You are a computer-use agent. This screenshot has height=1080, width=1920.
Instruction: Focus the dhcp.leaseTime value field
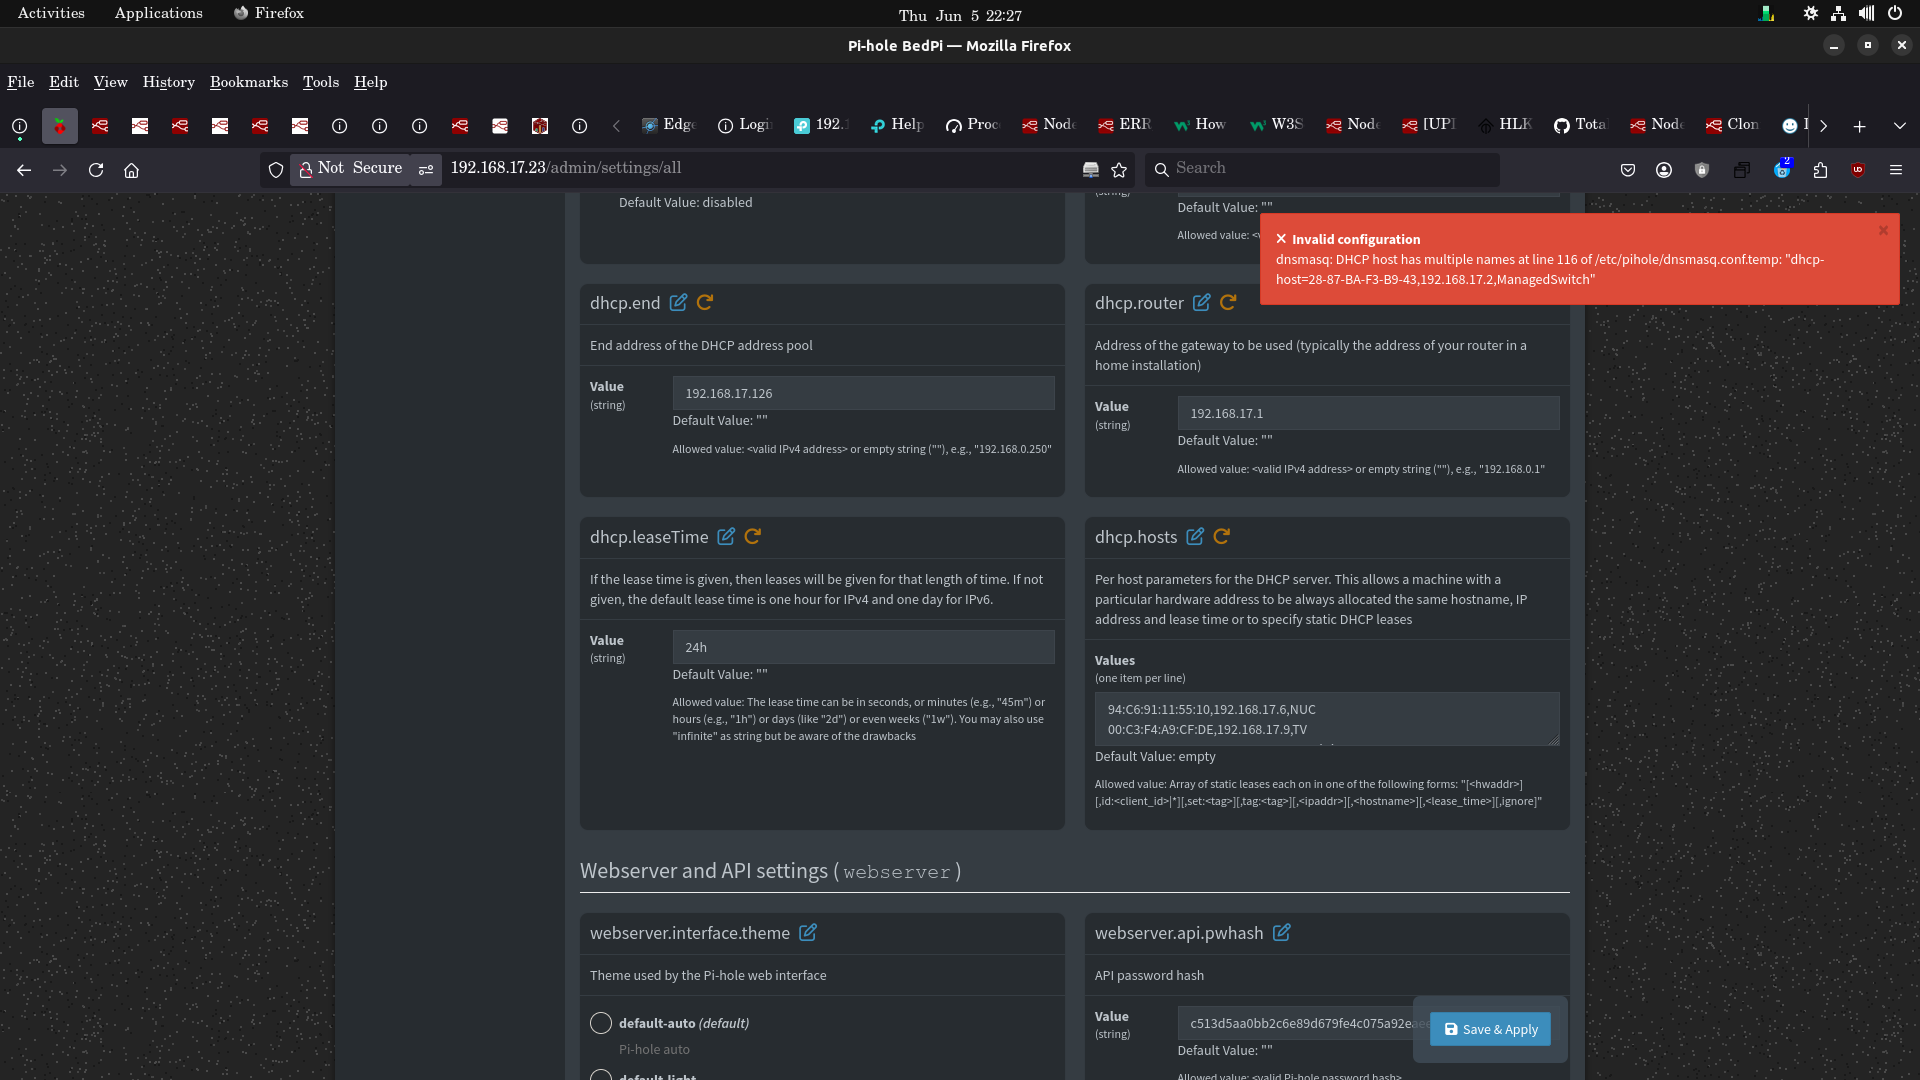coord(863,647)
